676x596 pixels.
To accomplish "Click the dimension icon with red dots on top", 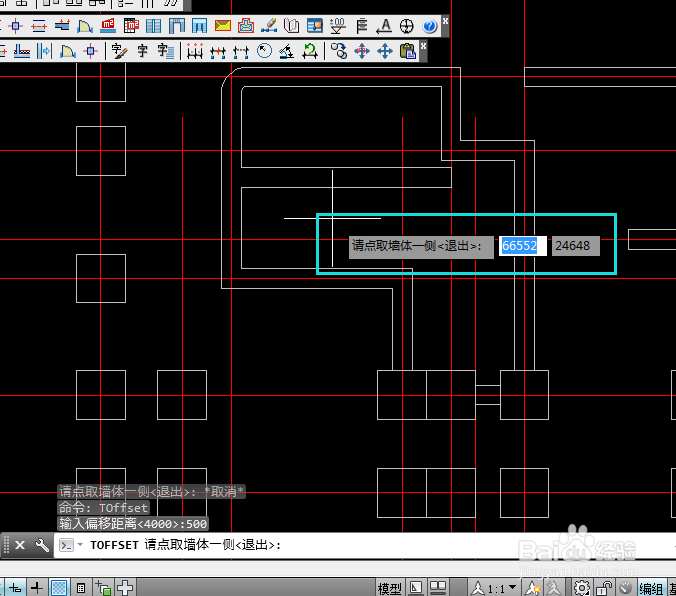I will (x=195, y=51).
